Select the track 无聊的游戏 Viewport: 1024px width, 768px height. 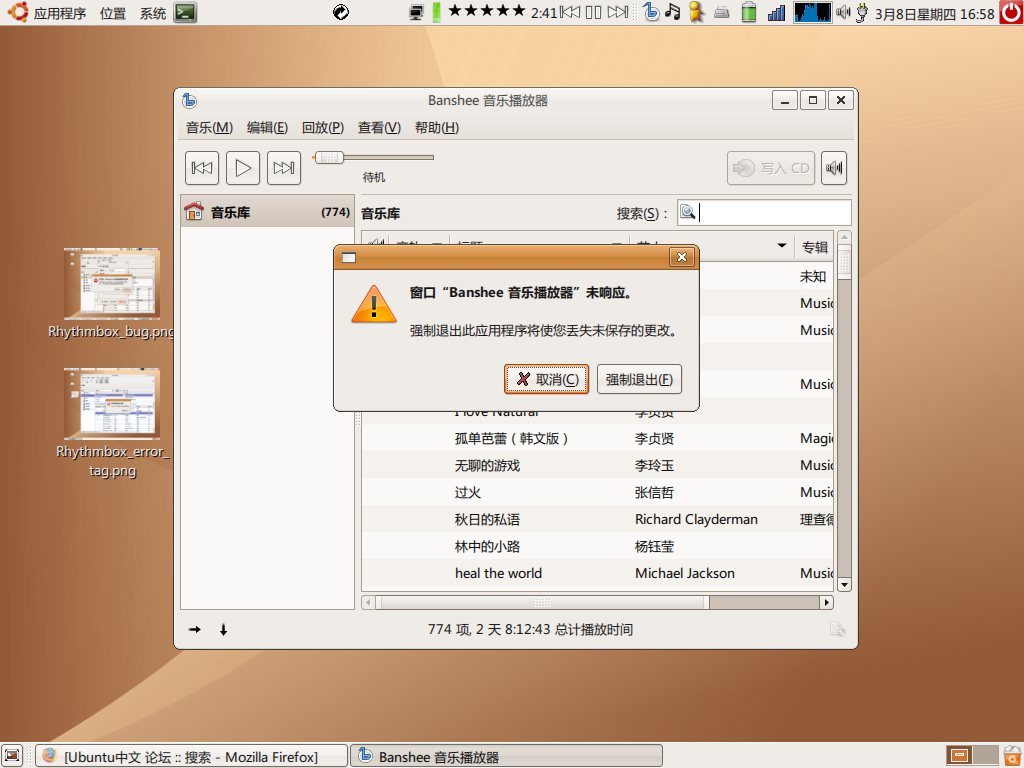click(487, 466)
